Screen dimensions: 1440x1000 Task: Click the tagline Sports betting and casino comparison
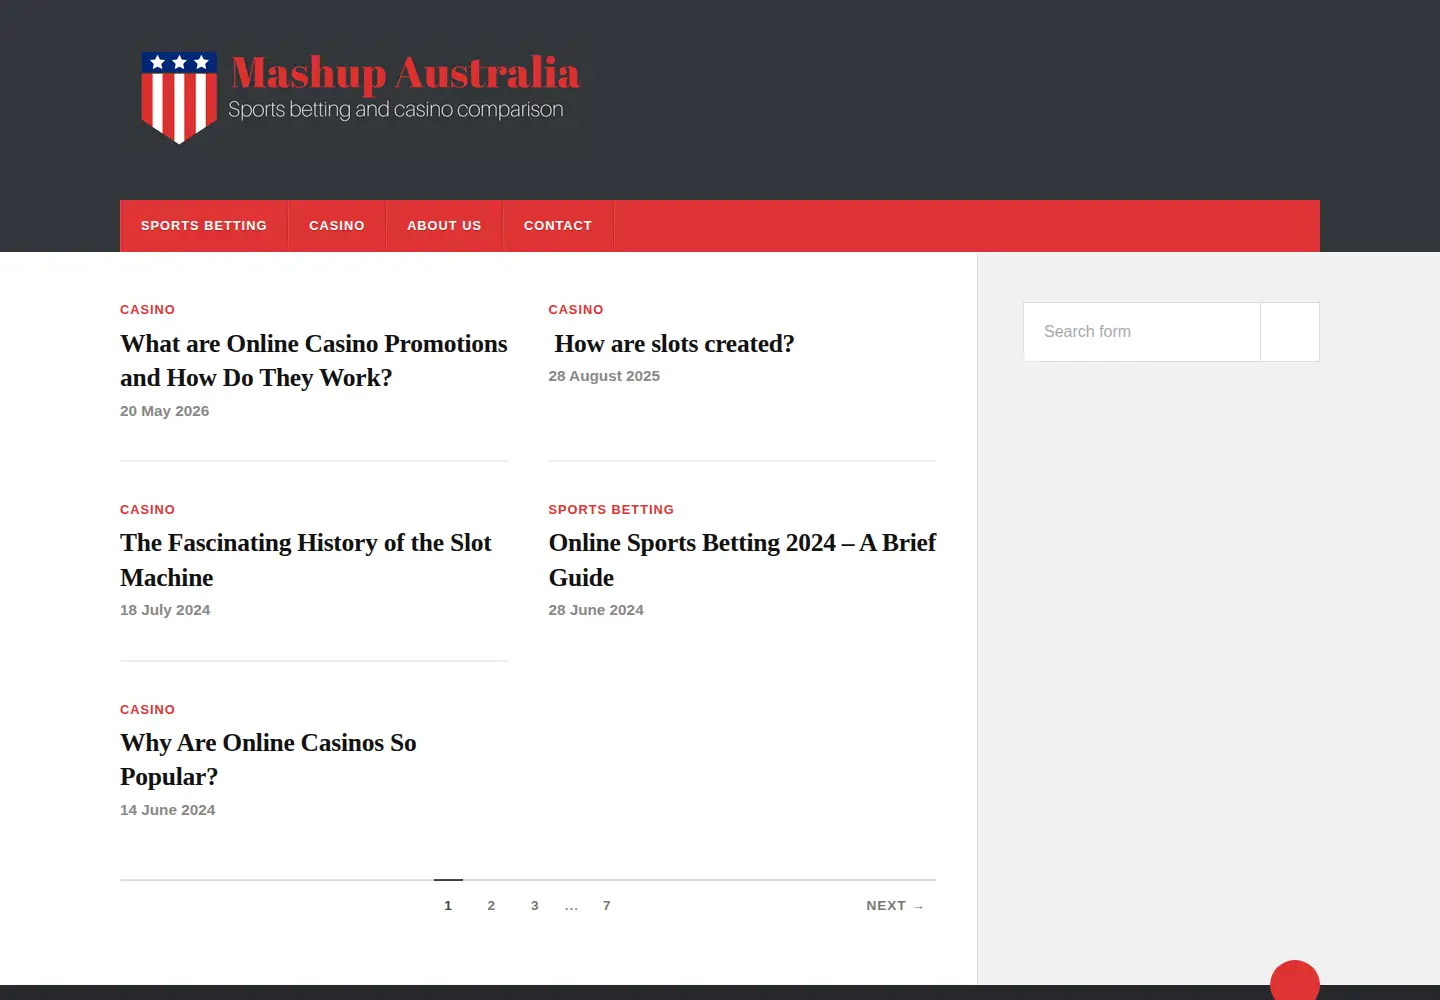click(x=396, y=110)
